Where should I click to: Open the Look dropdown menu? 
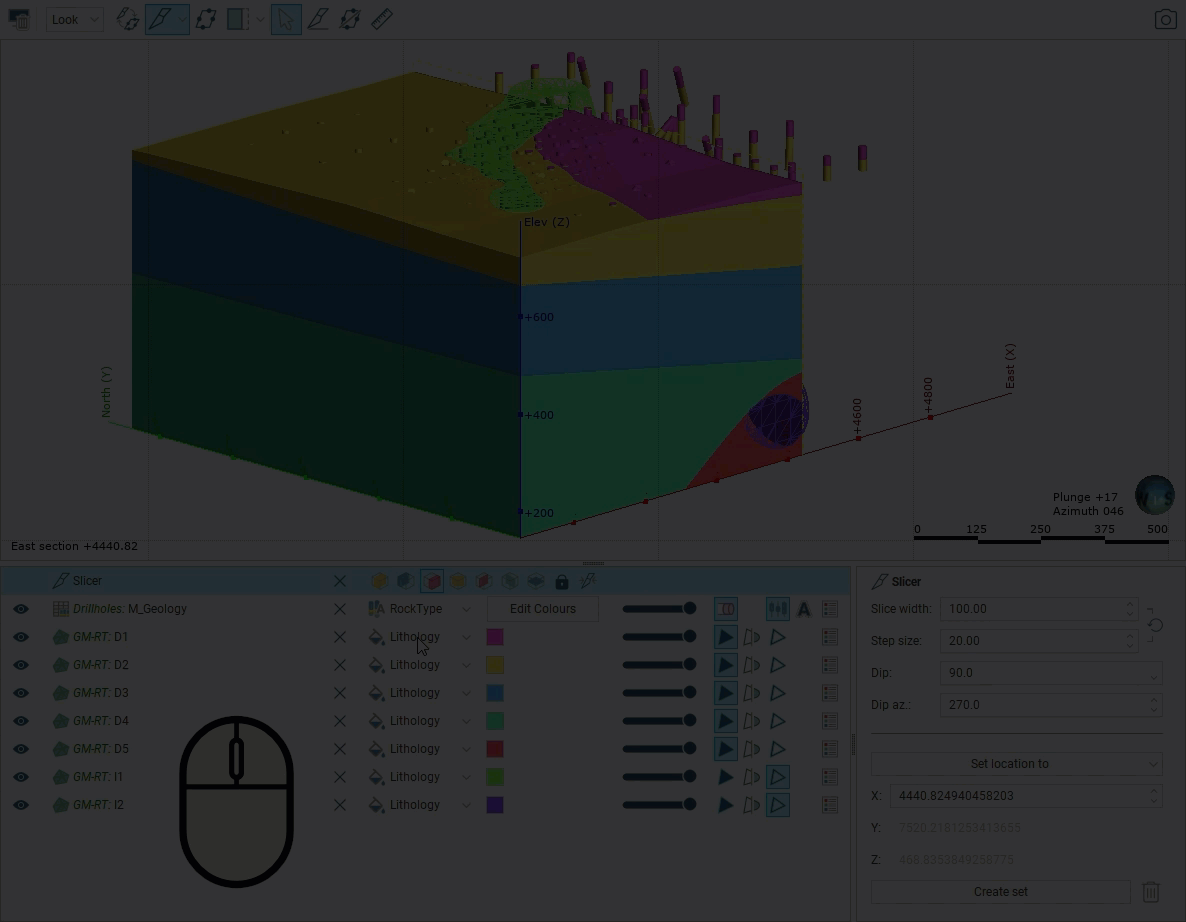[x=75, y=19]
